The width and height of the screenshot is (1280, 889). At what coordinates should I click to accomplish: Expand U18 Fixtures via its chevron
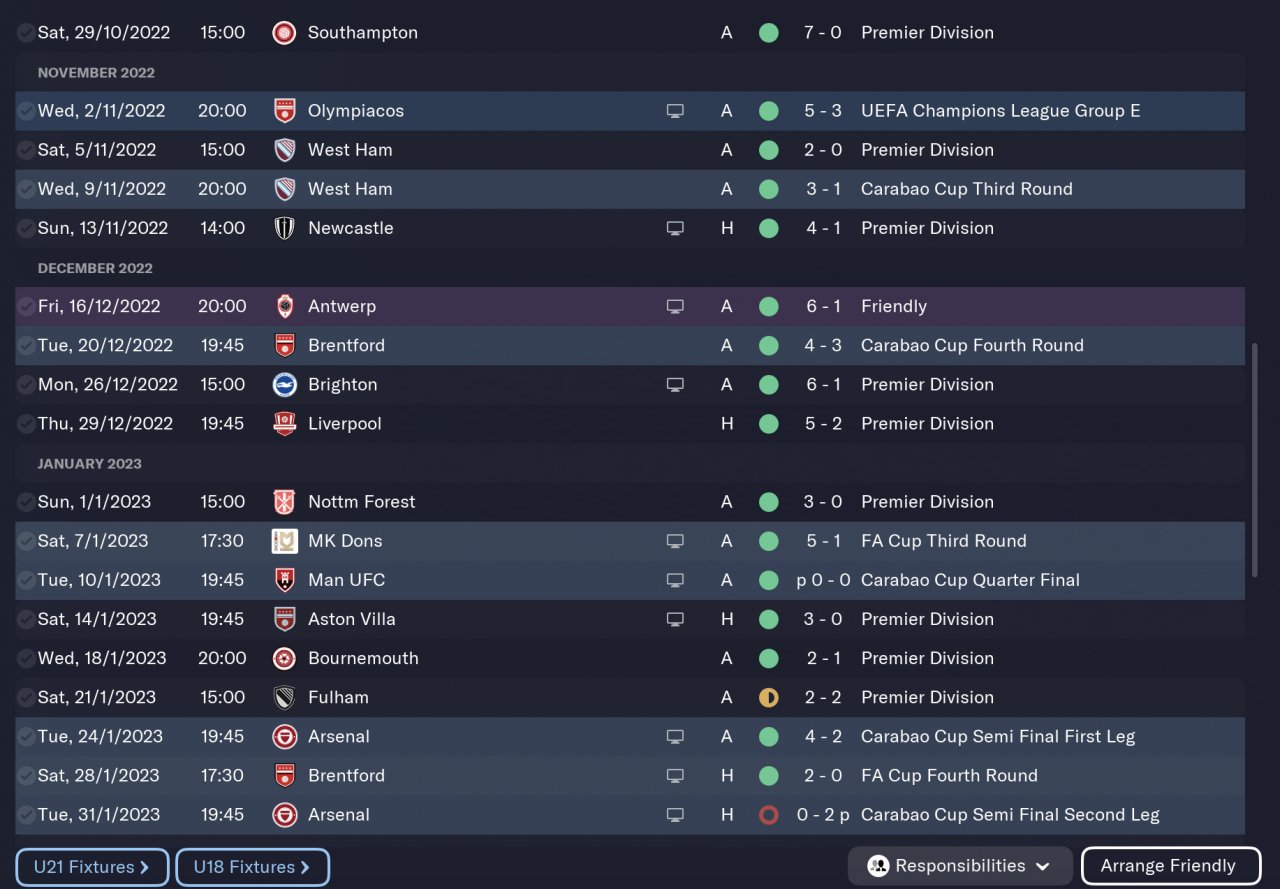(x=305, y=867)
